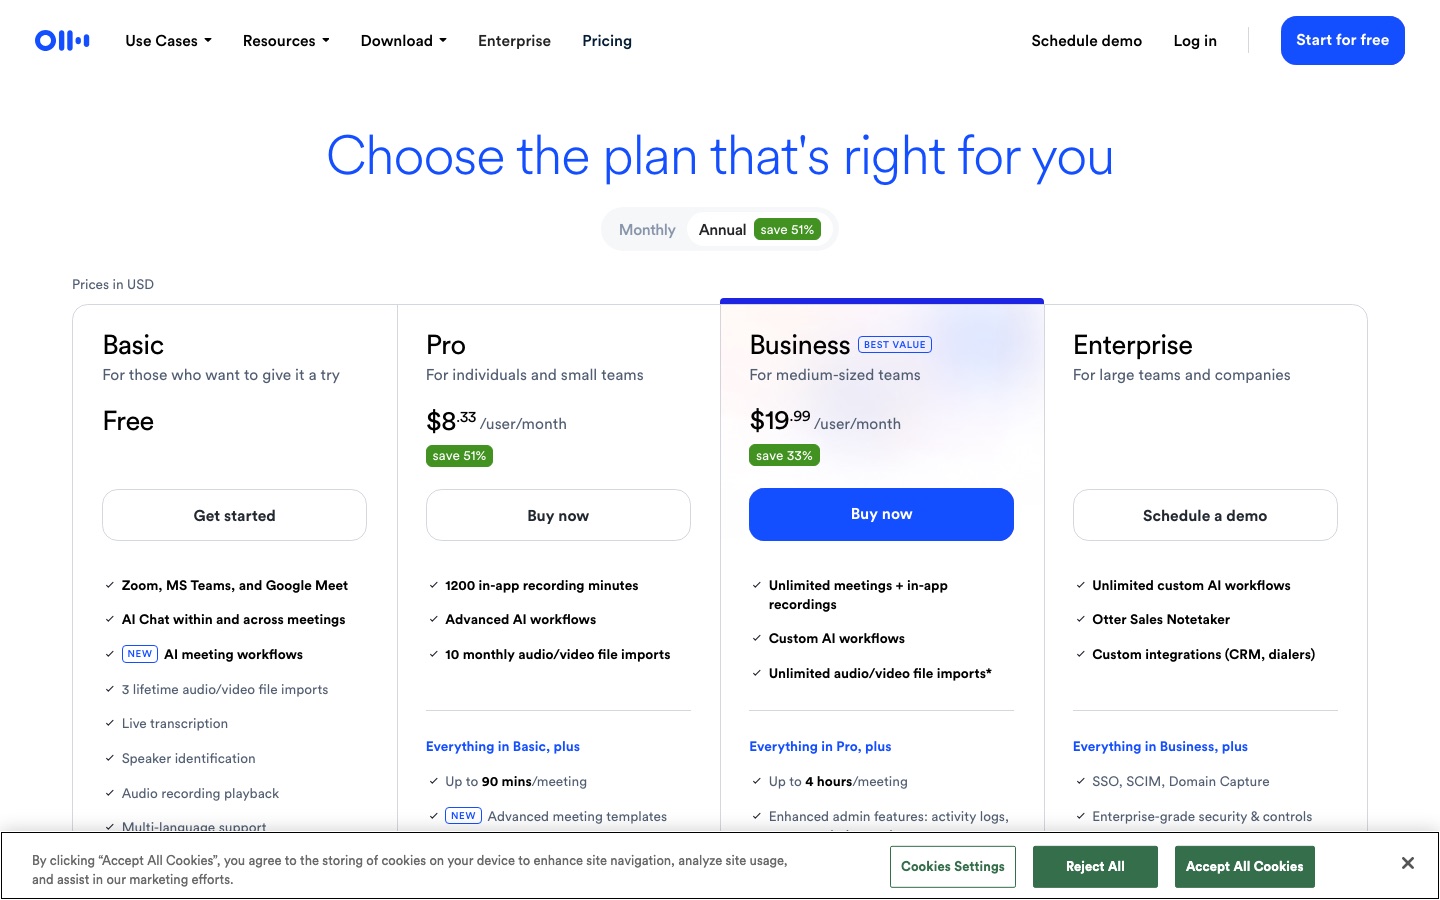Click the green save 51% toggle badge
This screenshot has height=900, width=1440.
pos(787,230)
